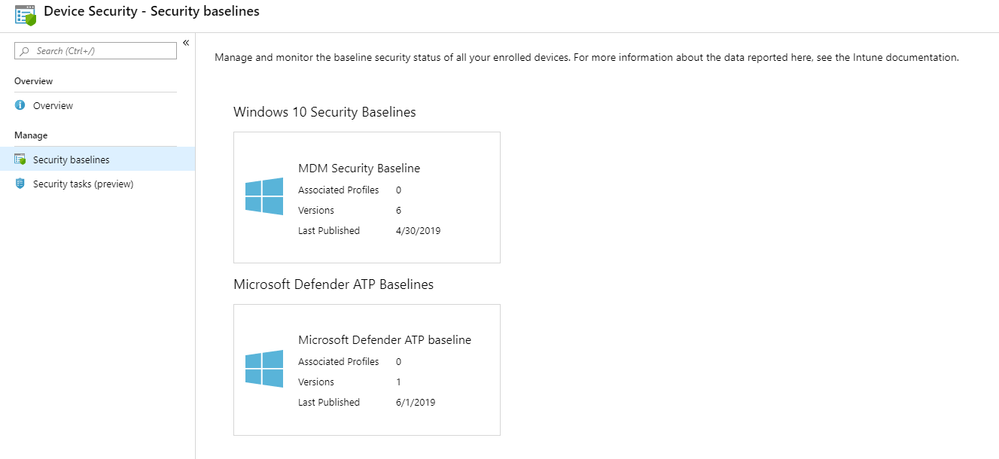Open the Microsoft Defender ATP baseline title

[x=385, y=340]
